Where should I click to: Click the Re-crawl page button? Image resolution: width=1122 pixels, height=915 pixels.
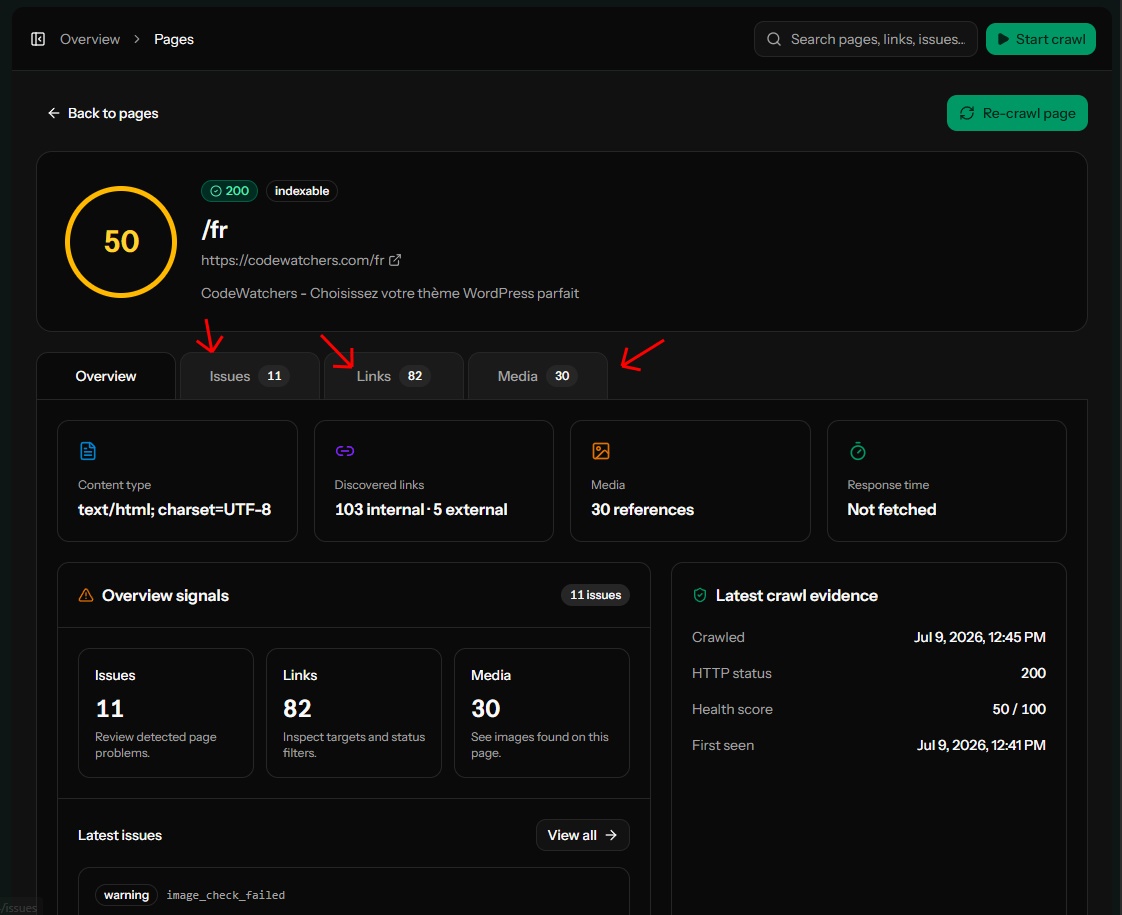coord(1017,113)
